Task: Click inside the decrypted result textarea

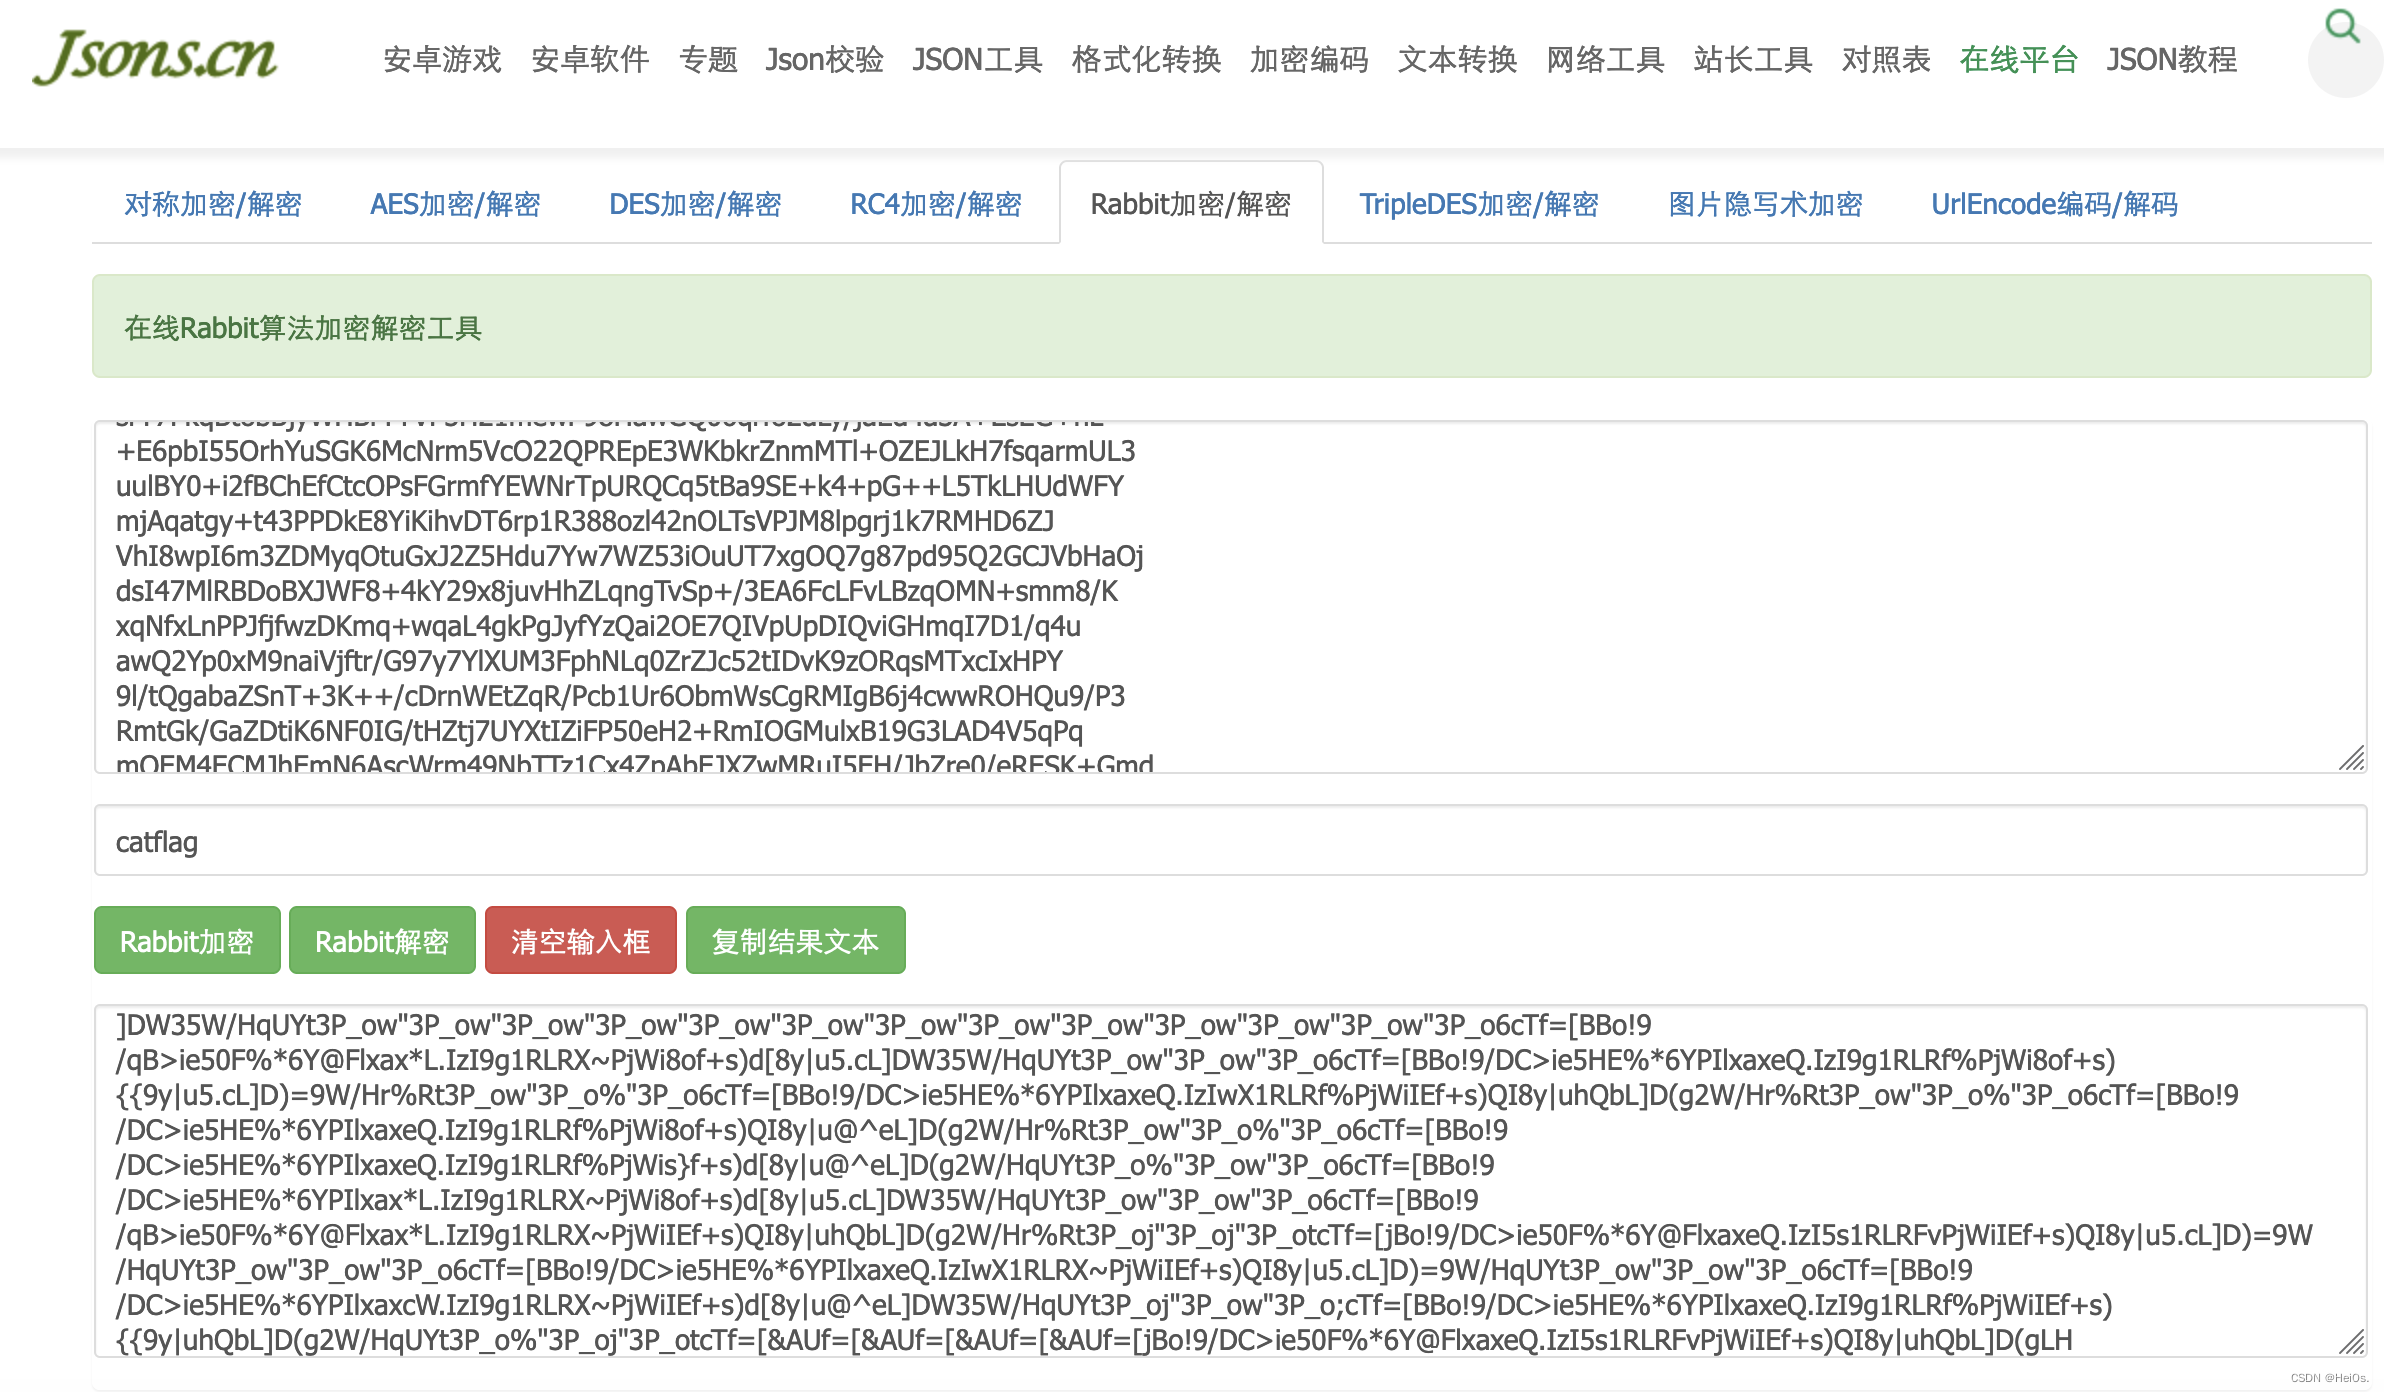Action: click(1230, 1180)
